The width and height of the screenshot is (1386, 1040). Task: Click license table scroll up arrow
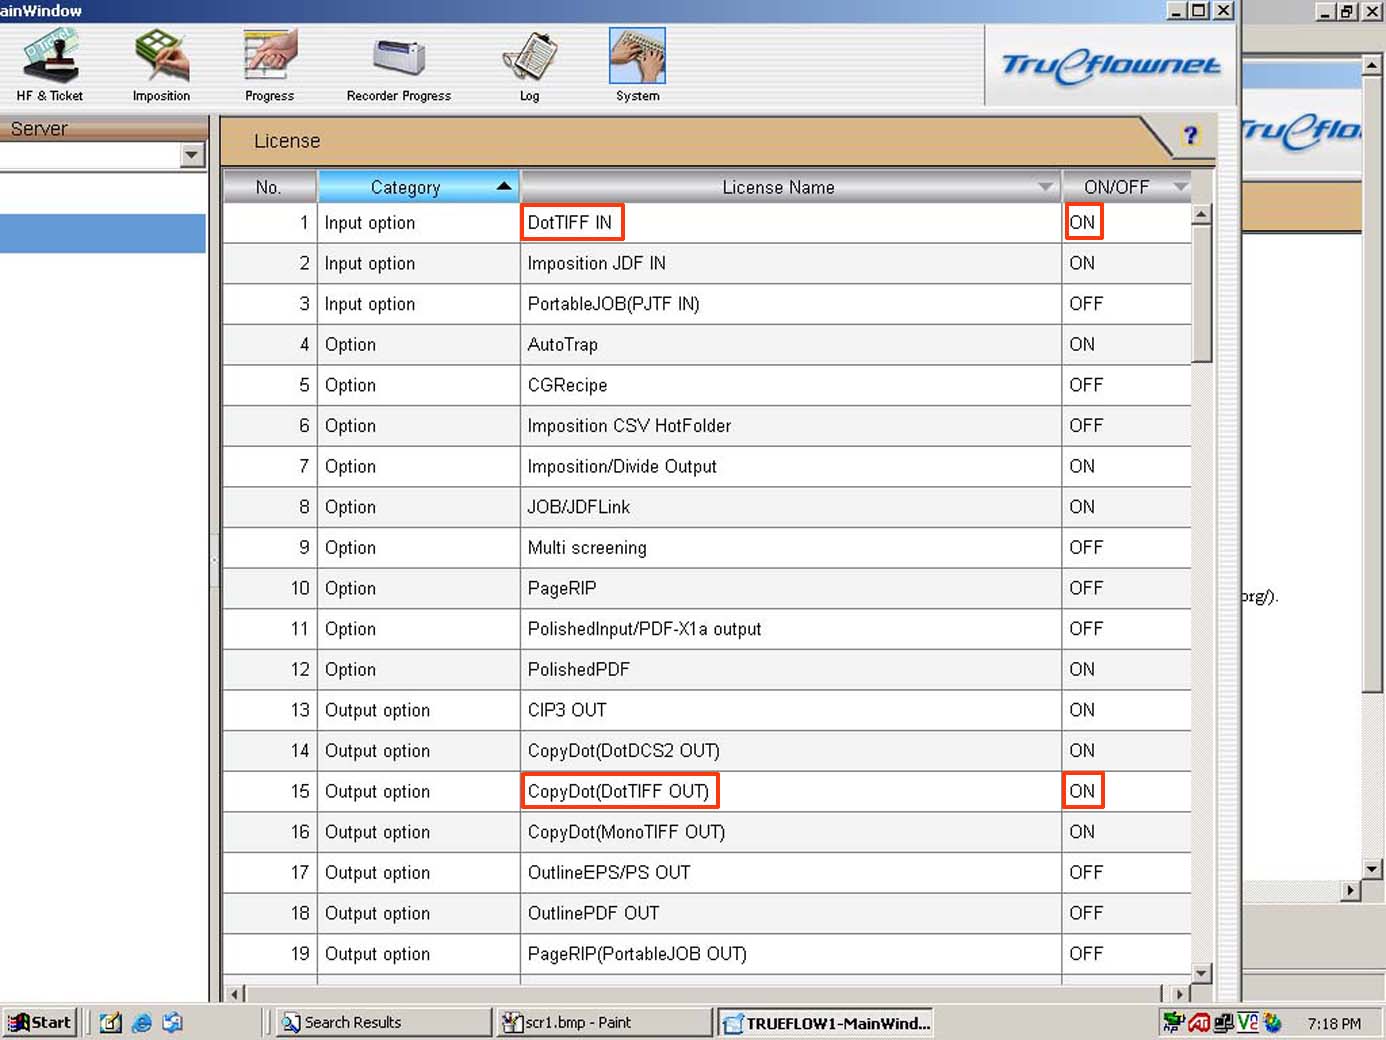(1202, 214)
